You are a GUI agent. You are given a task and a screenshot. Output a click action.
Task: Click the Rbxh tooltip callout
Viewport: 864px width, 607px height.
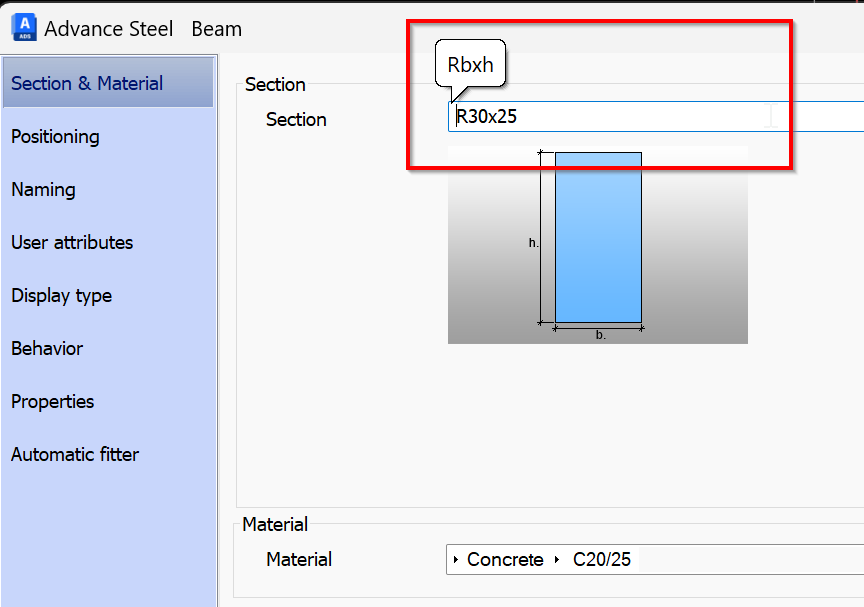(470, 64)
